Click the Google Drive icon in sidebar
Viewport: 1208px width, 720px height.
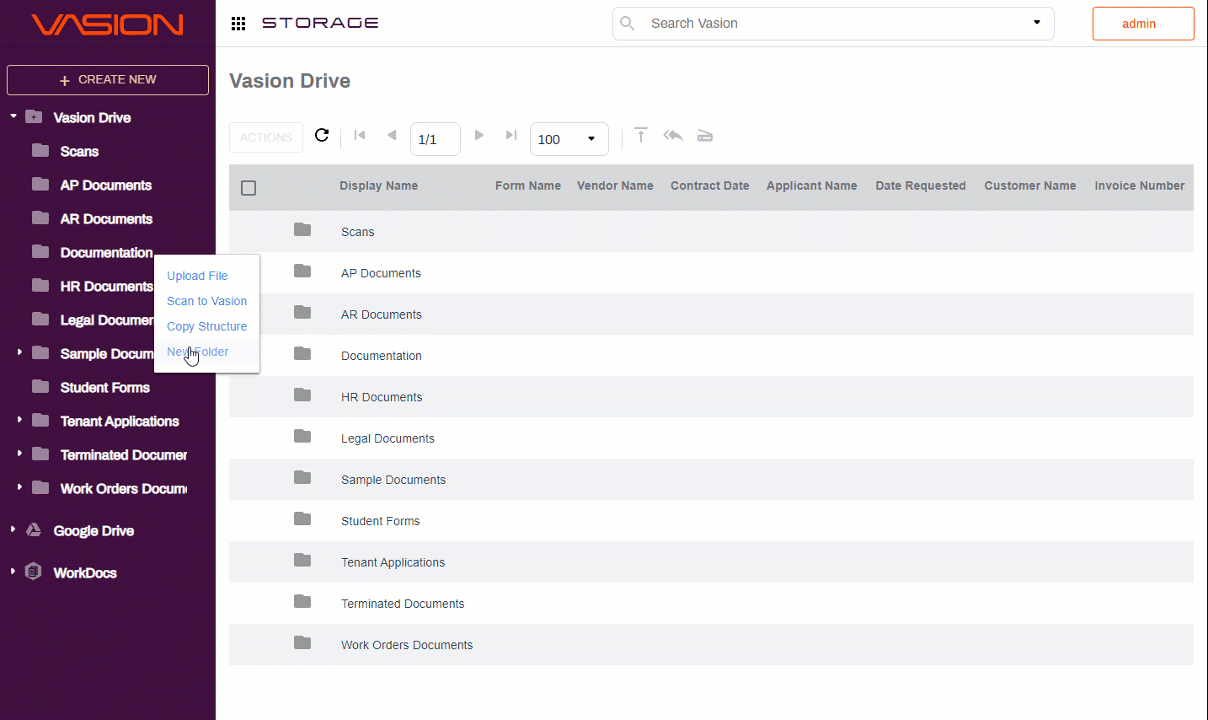point(33,530)
